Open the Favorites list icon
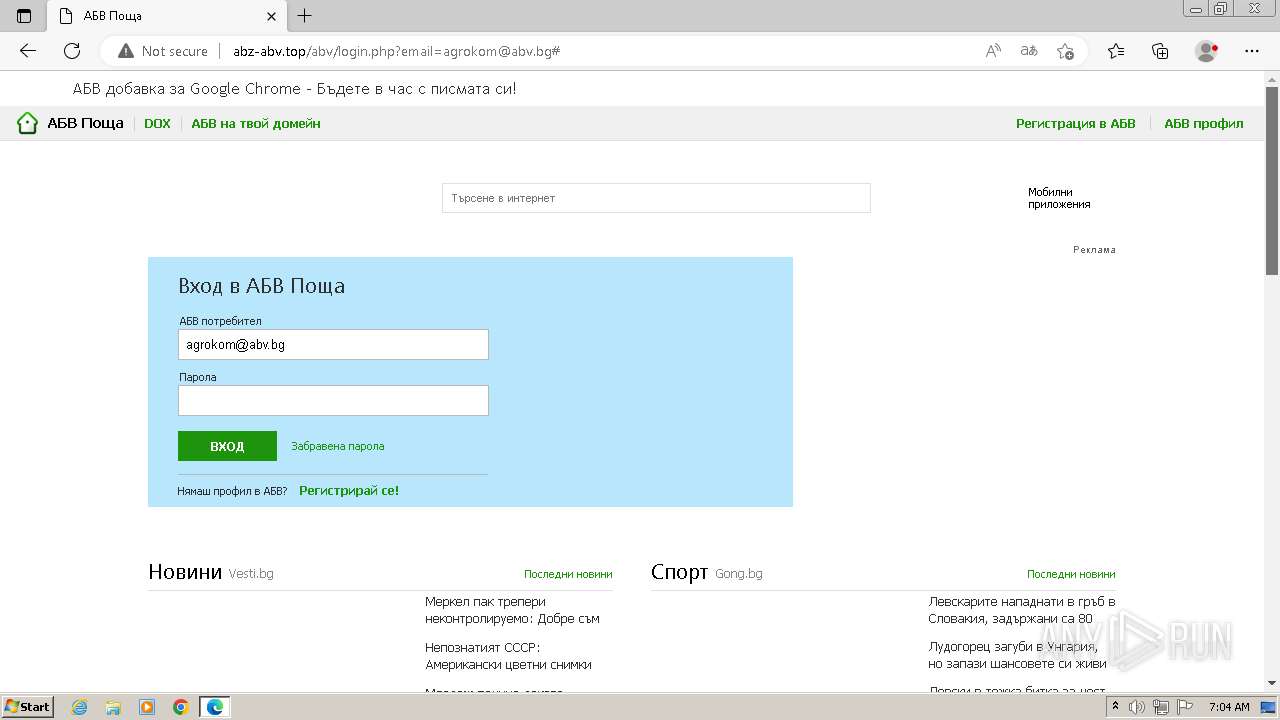Image resolution: width=1280 pixels, height=720 pixels. pos(1116,51)
